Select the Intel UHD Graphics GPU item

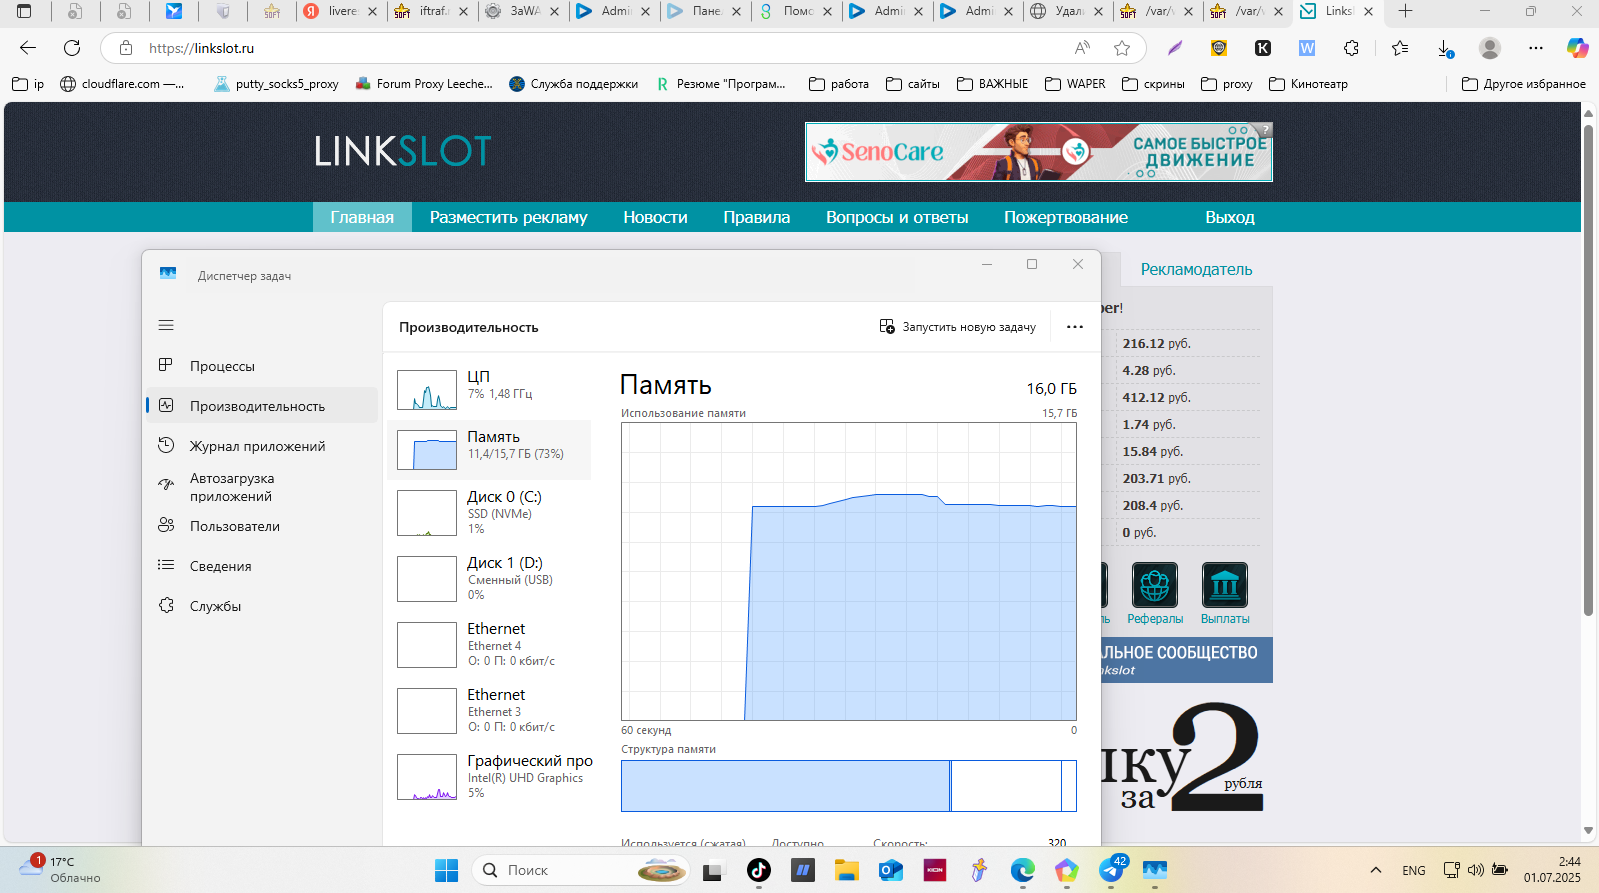click(x=489, y=776)
